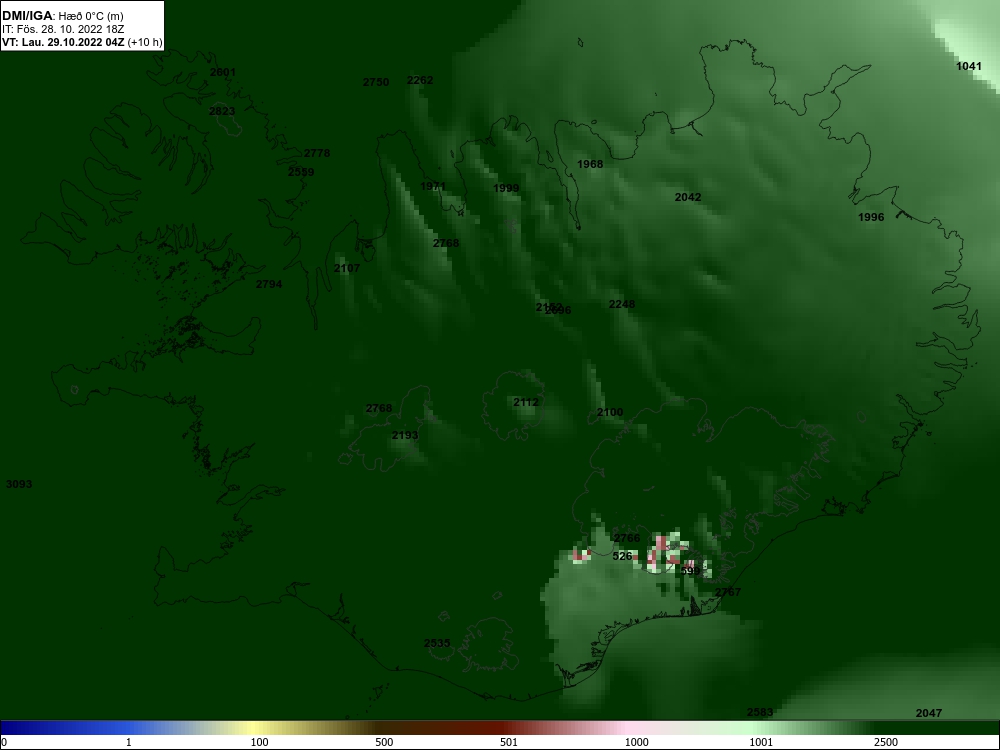Click the map value 2047
The width and height of the screenshot is (1000, 750).
coord(929,714)
